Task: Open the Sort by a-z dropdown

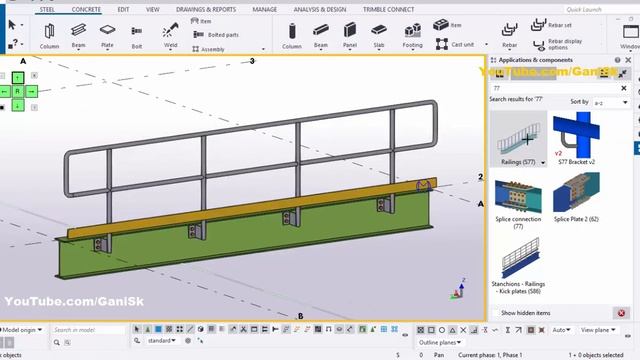Action: [x=611, y=102]
